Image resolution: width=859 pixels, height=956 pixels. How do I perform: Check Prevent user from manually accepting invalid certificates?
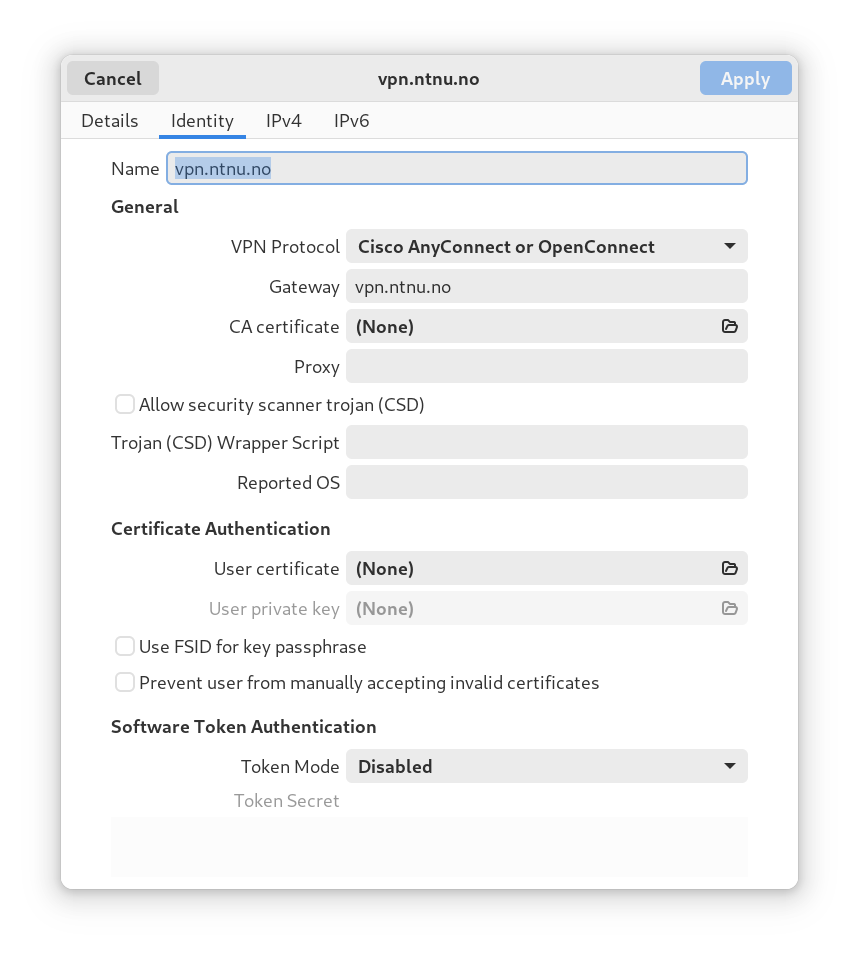(125, 682)
